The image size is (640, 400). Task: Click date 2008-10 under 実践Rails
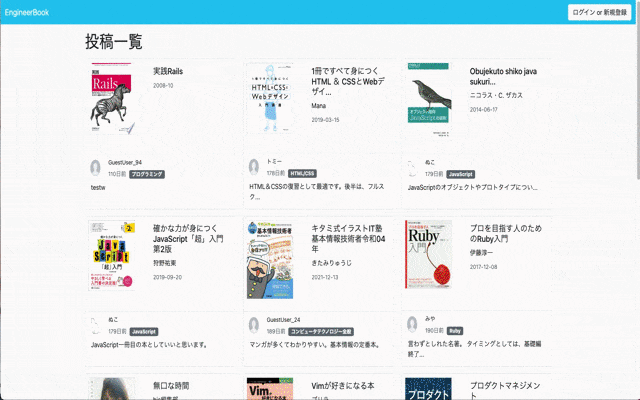point(163,86)
